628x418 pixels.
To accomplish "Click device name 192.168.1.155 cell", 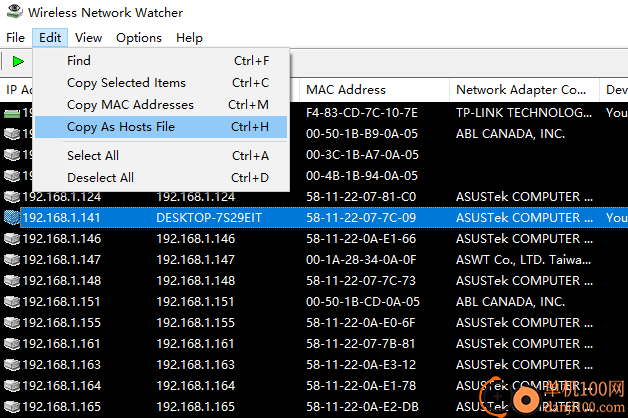I will (x=195, y=323).
